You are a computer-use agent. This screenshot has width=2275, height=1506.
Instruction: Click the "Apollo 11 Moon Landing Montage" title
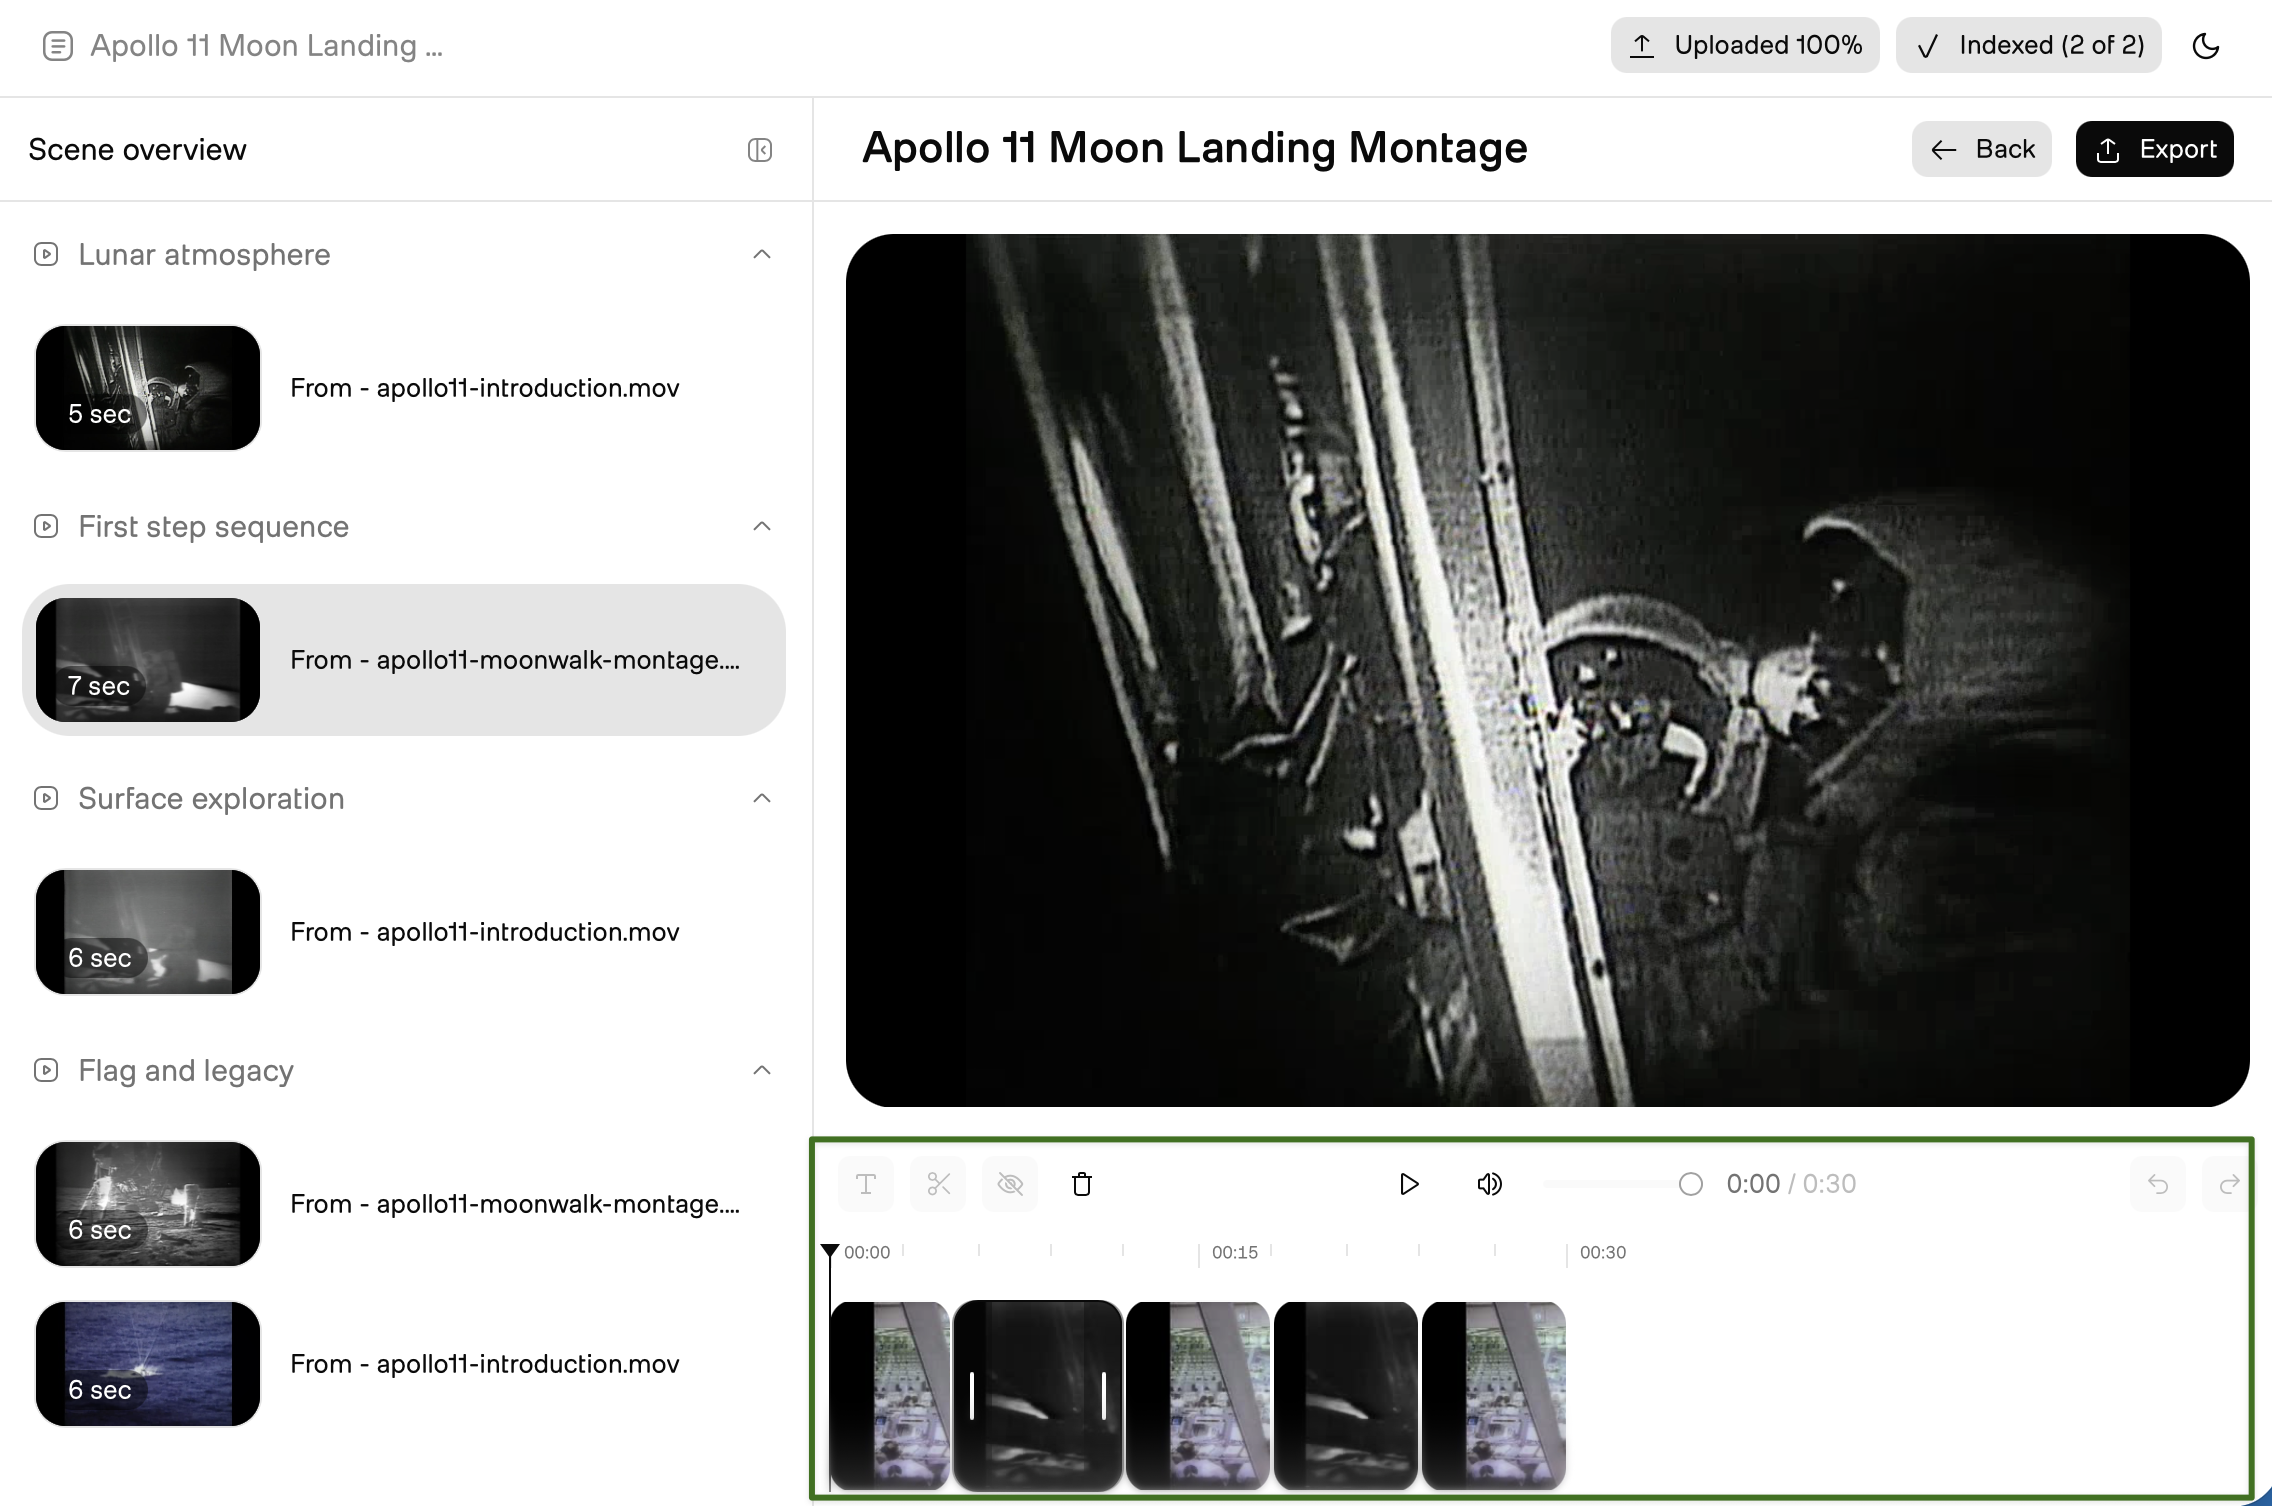(1195, 148)
